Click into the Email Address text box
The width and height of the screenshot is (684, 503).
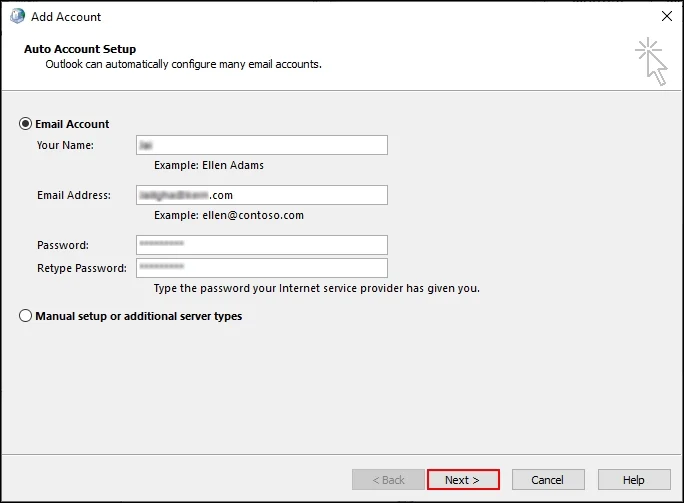click(262, 195)
